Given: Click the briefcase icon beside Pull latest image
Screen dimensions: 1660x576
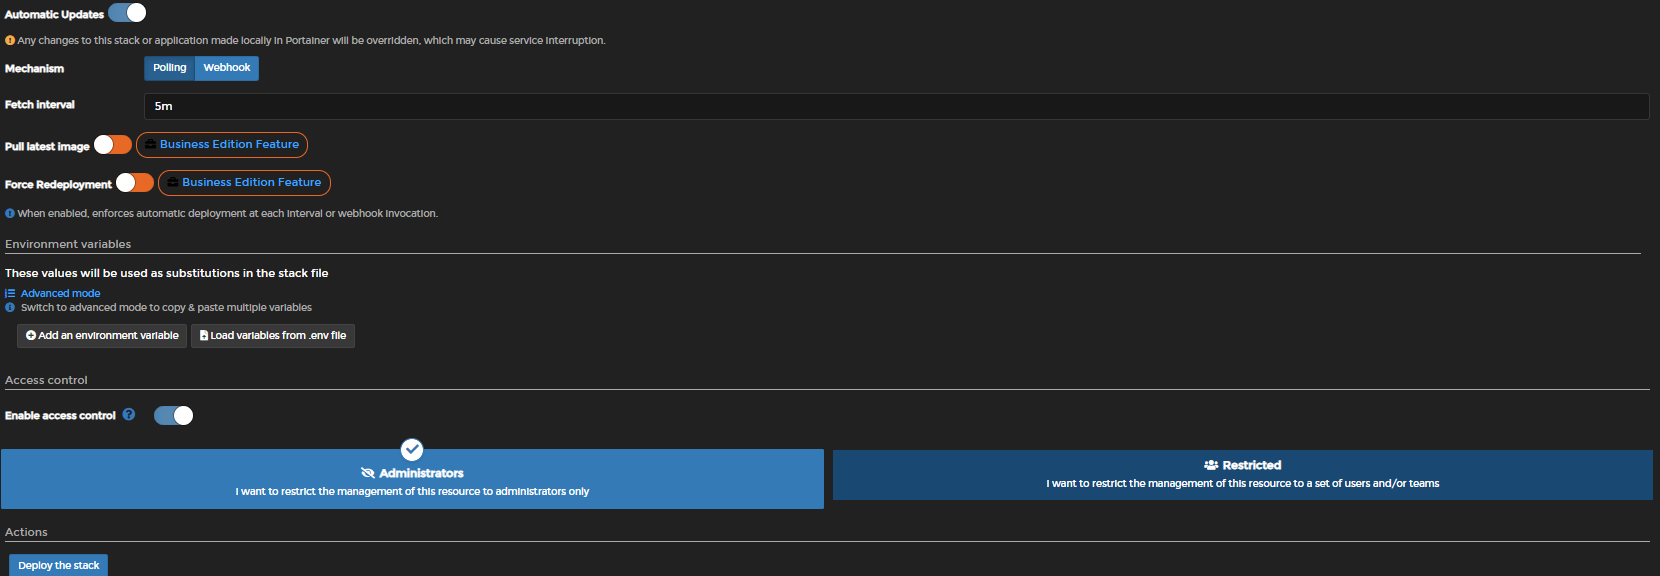Looking at the screenshot, I should 150,145.
